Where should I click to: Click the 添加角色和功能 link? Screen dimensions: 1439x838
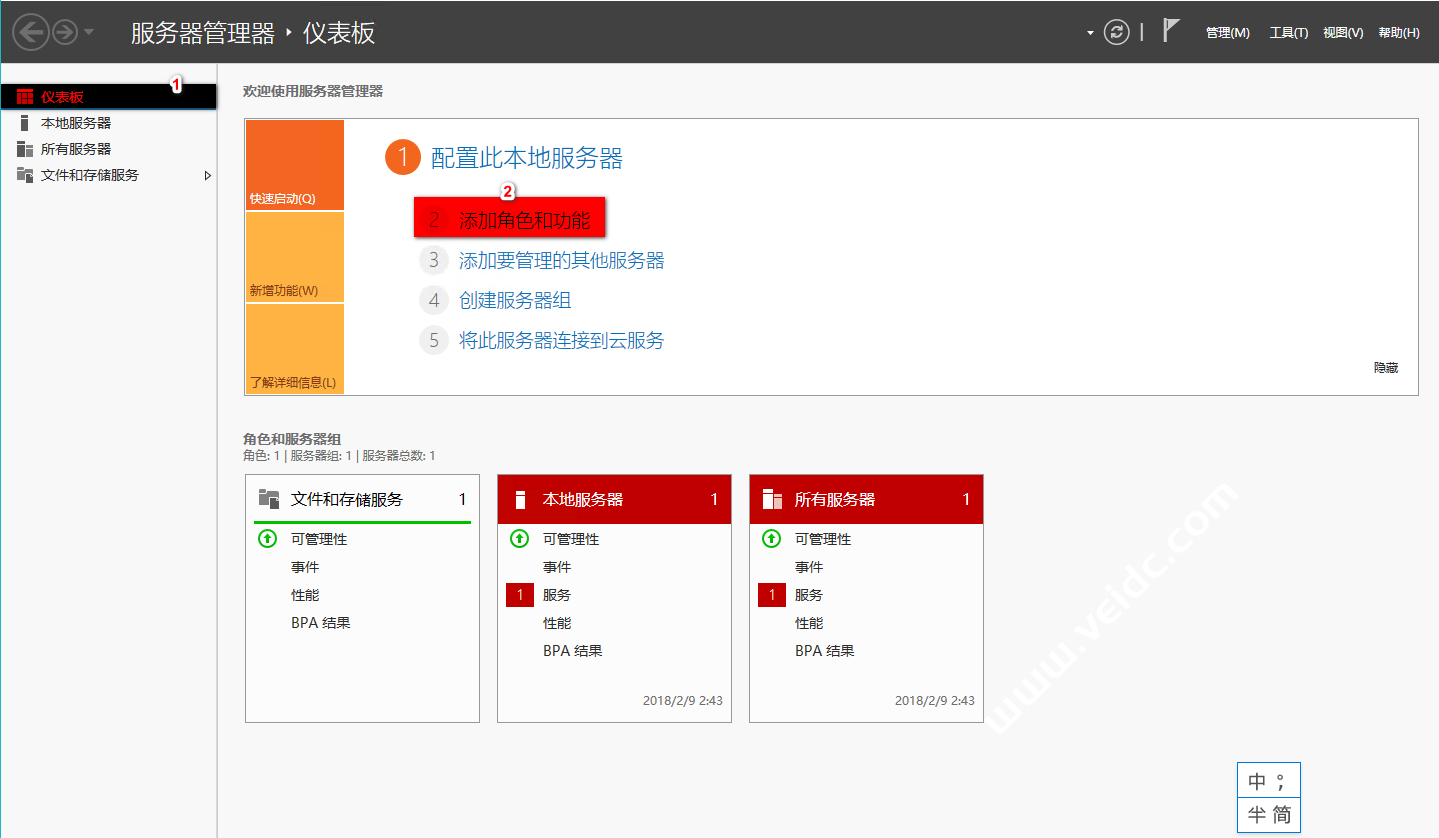tap(524, 221)
